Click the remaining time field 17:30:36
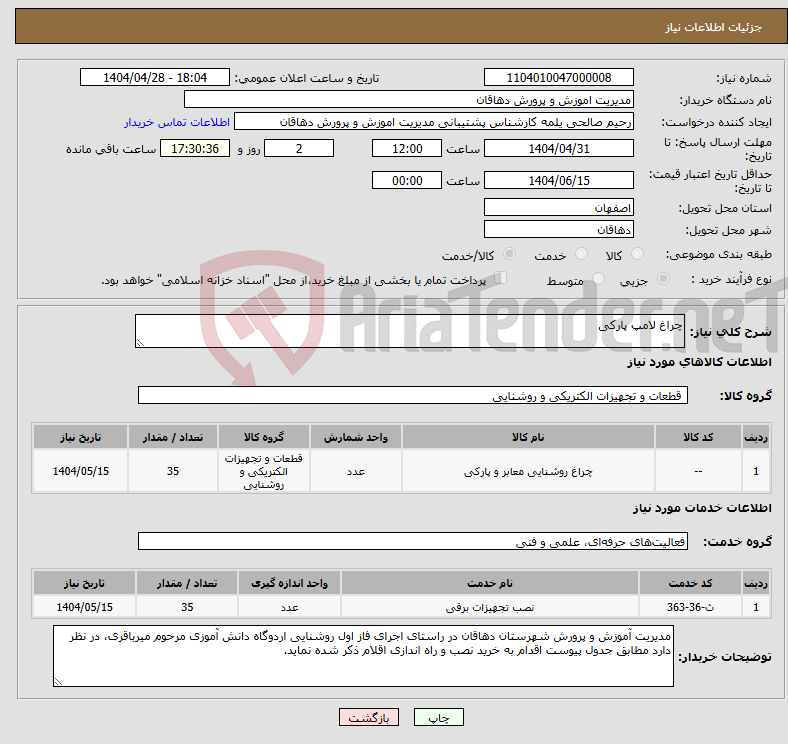The height and width of the screenshot is (744, 788). [x=195, y=148]
